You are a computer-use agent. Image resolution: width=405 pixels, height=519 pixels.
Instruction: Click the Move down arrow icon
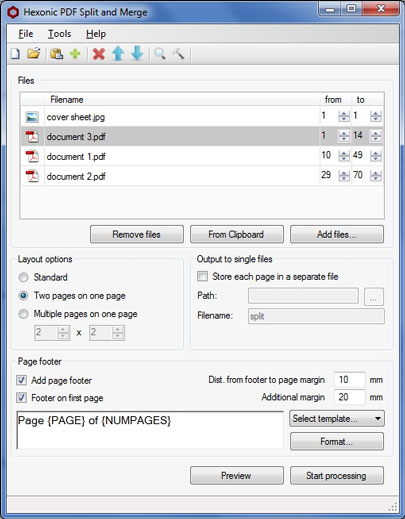tap(137, 54)
